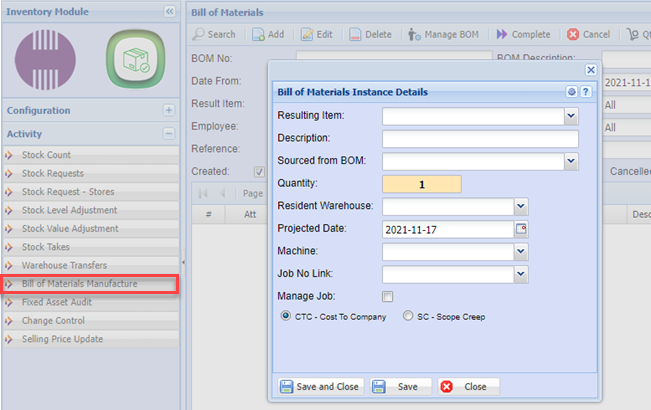Expand the Configuration section
The height and width of the screenshot is (410, 651).
point(169,110)
